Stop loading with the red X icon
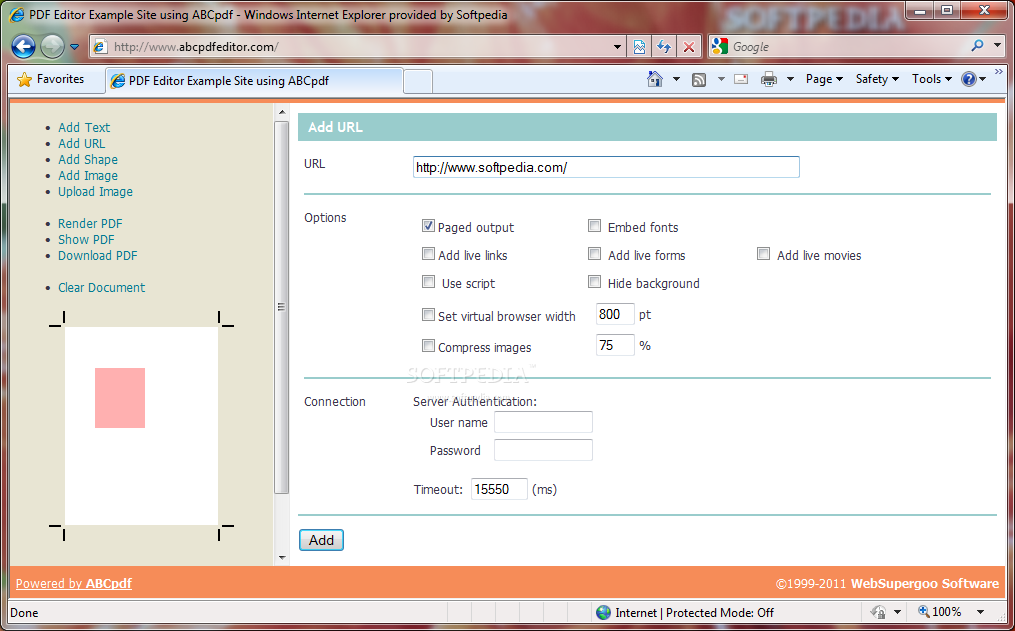 (689, 47)
